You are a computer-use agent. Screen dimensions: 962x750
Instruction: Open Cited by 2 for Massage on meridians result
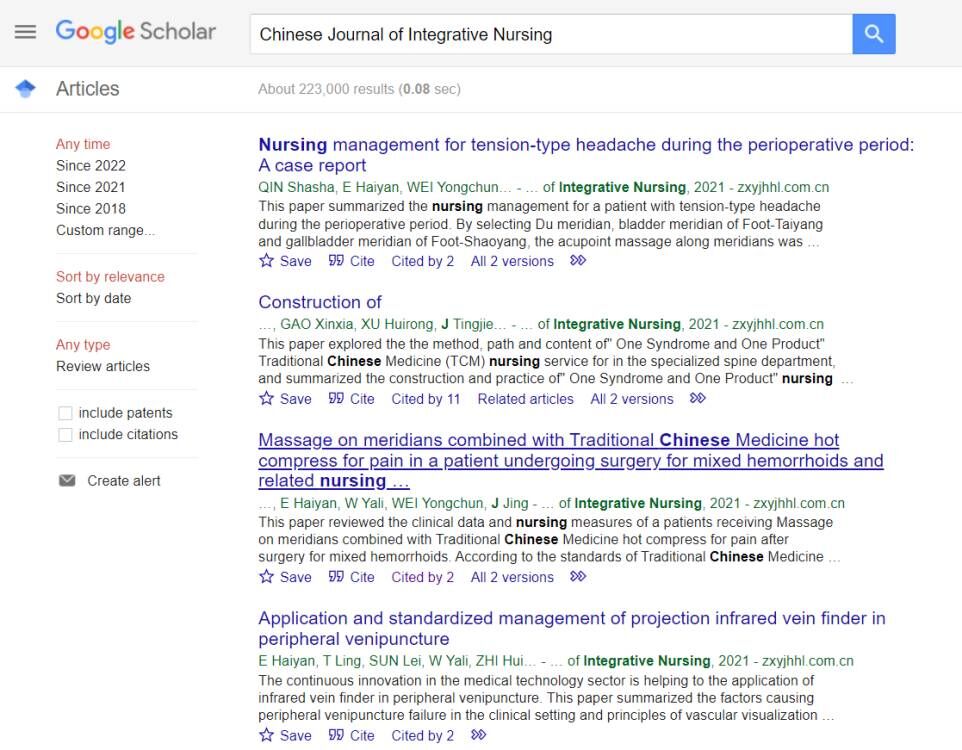coord(423,577)
